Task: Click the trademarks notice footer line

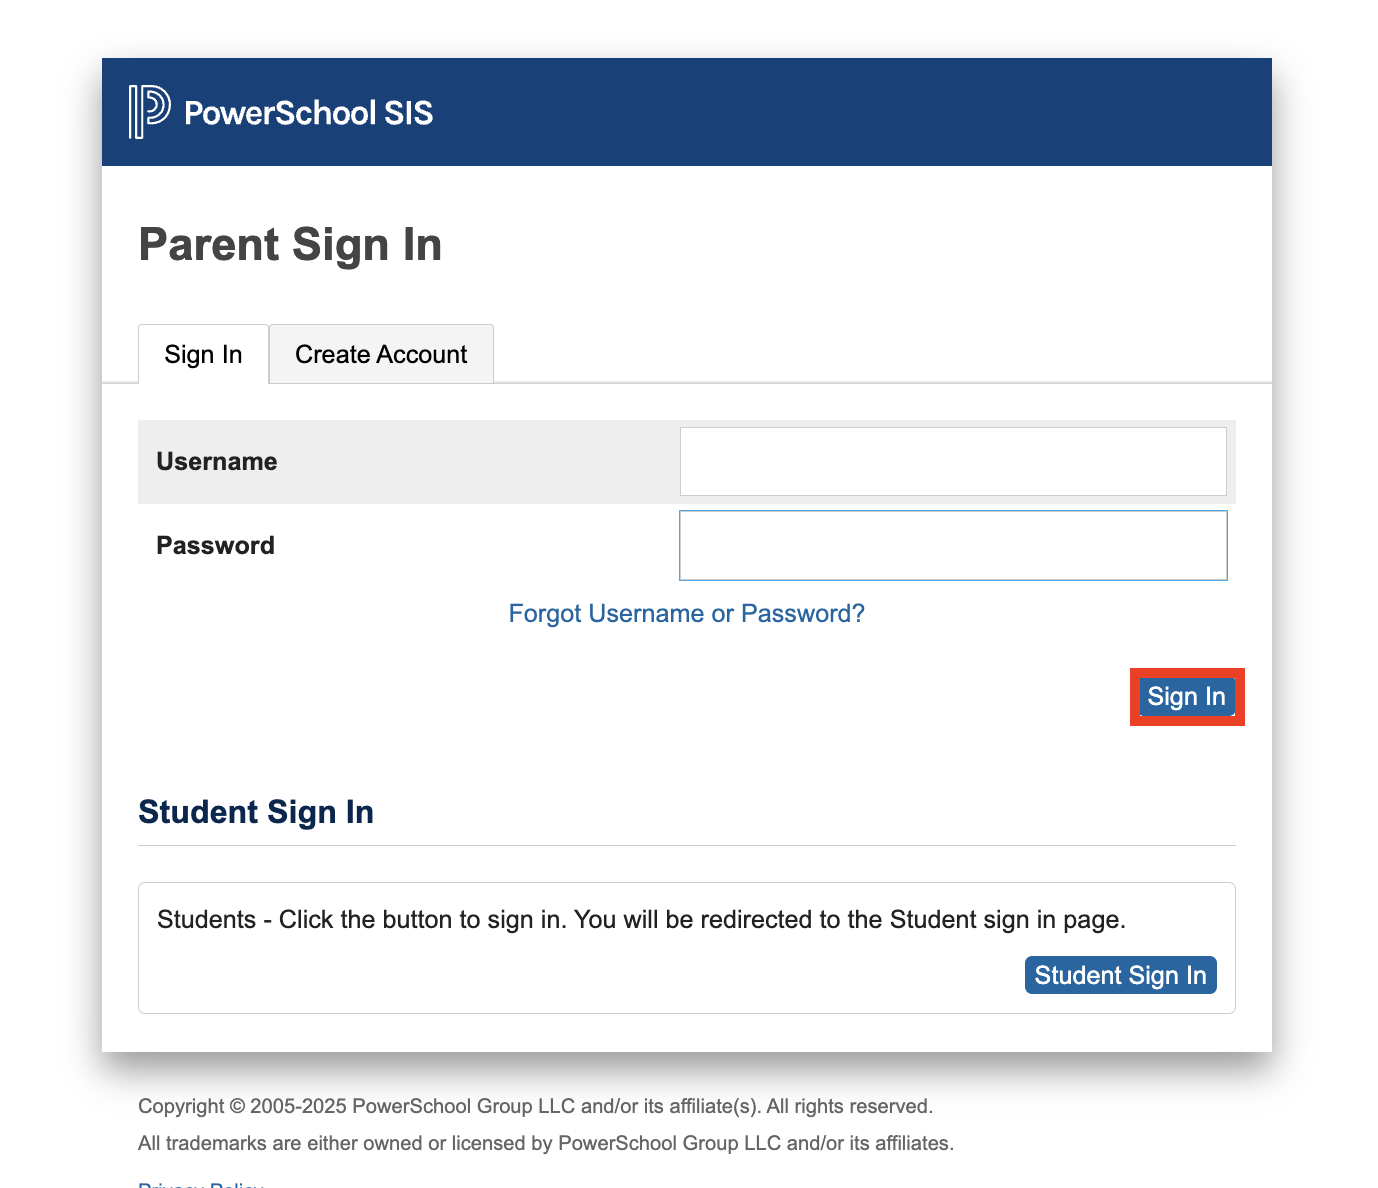Action: 545,1144
